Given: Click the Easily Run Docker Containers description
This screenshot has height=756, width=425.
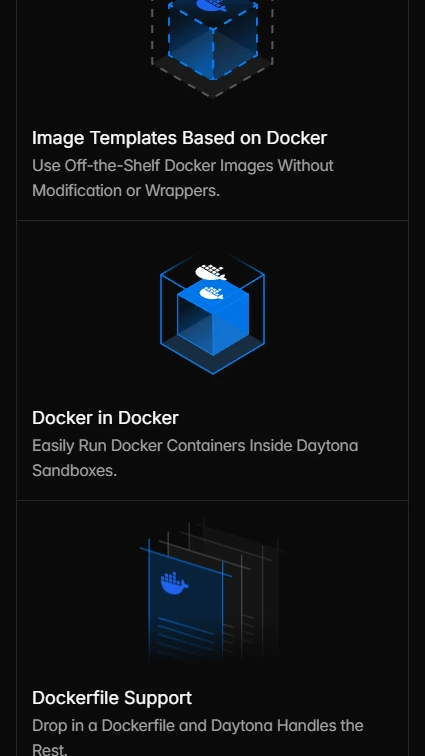Looking at the screenshot, I should (x=195, y=458).
